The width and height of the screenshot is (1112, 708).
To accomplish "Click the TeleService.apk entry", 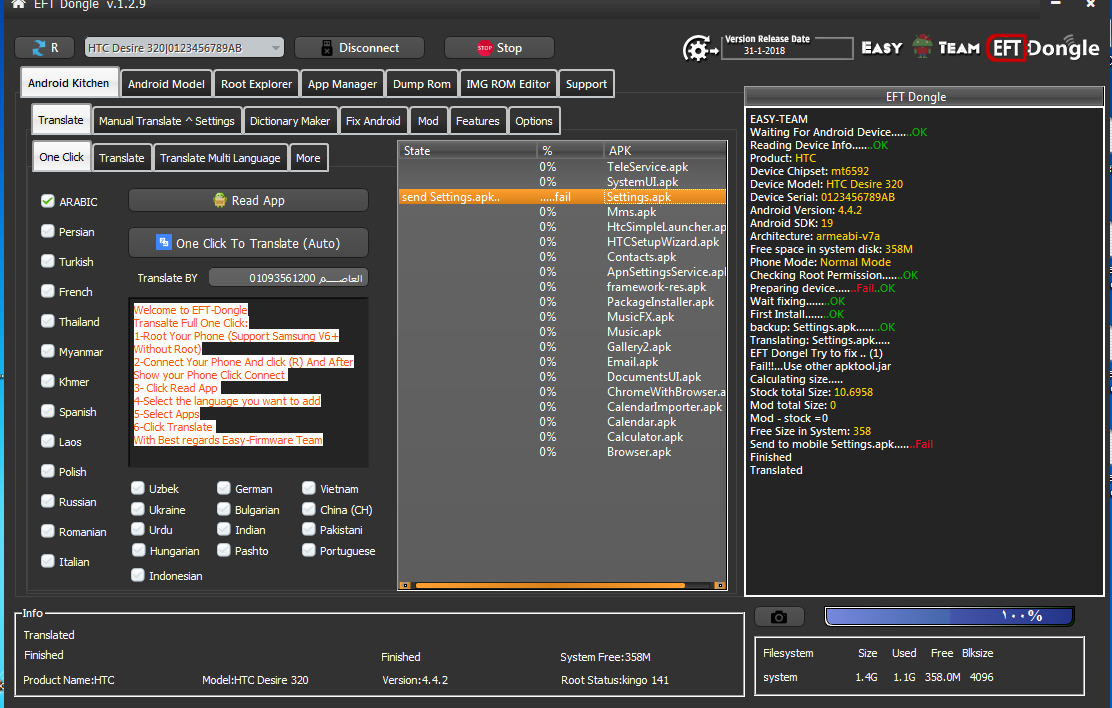I will [x=647, y=167].
